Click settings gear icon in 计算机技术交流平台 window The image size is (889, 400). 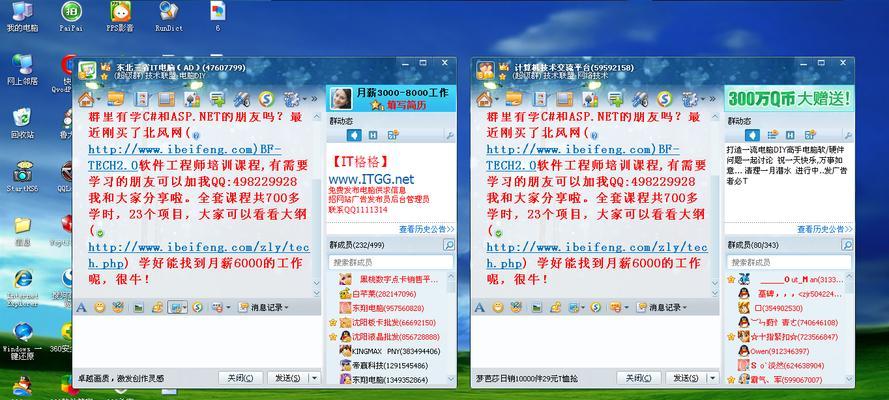689,100
